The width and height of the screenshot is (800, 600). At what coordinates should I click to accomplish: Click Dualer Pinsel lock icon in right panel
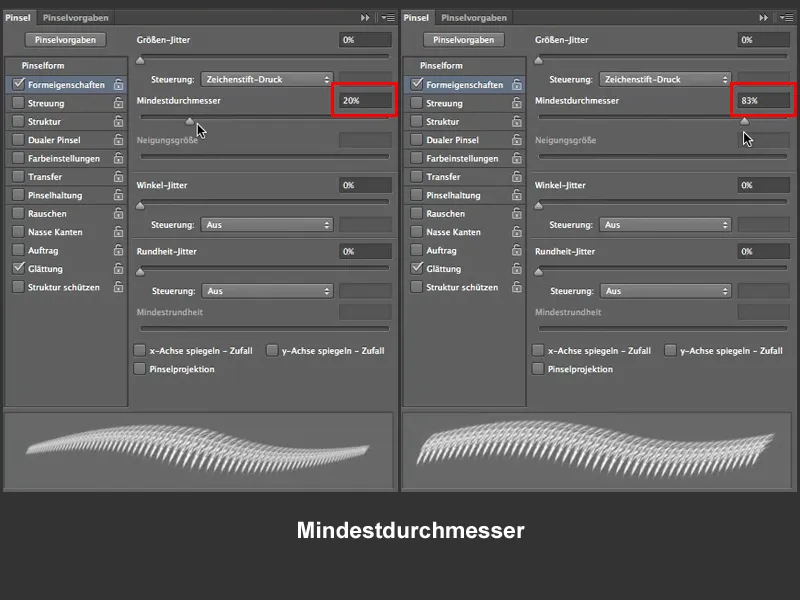(517, 139)
